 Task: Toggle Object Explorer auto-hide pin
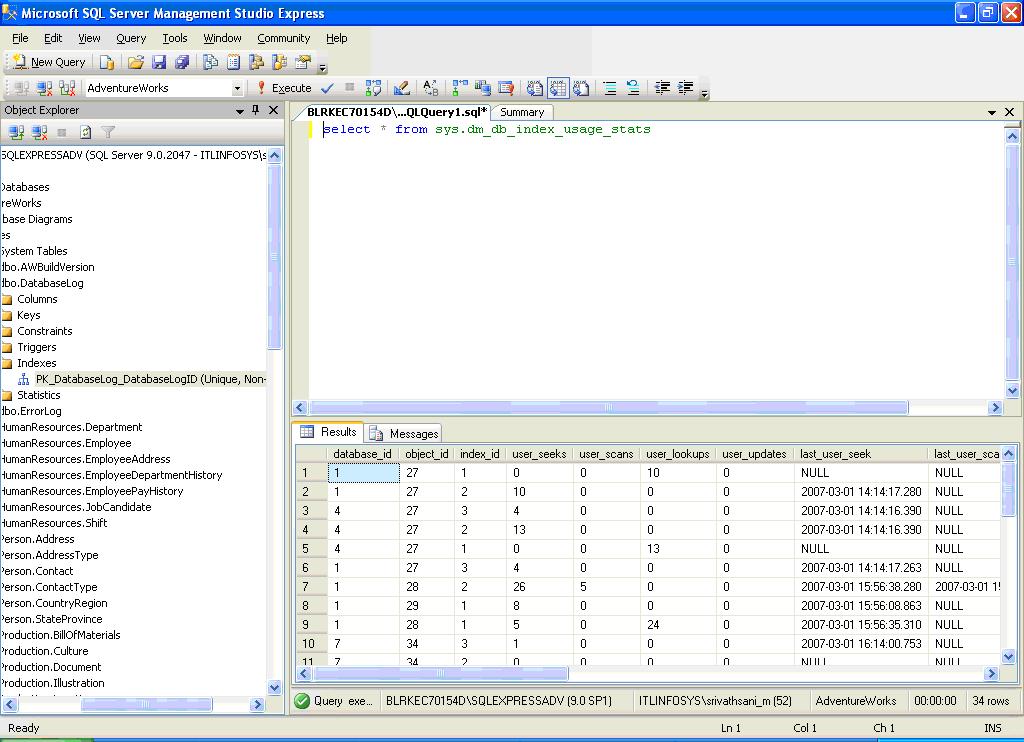256,110
